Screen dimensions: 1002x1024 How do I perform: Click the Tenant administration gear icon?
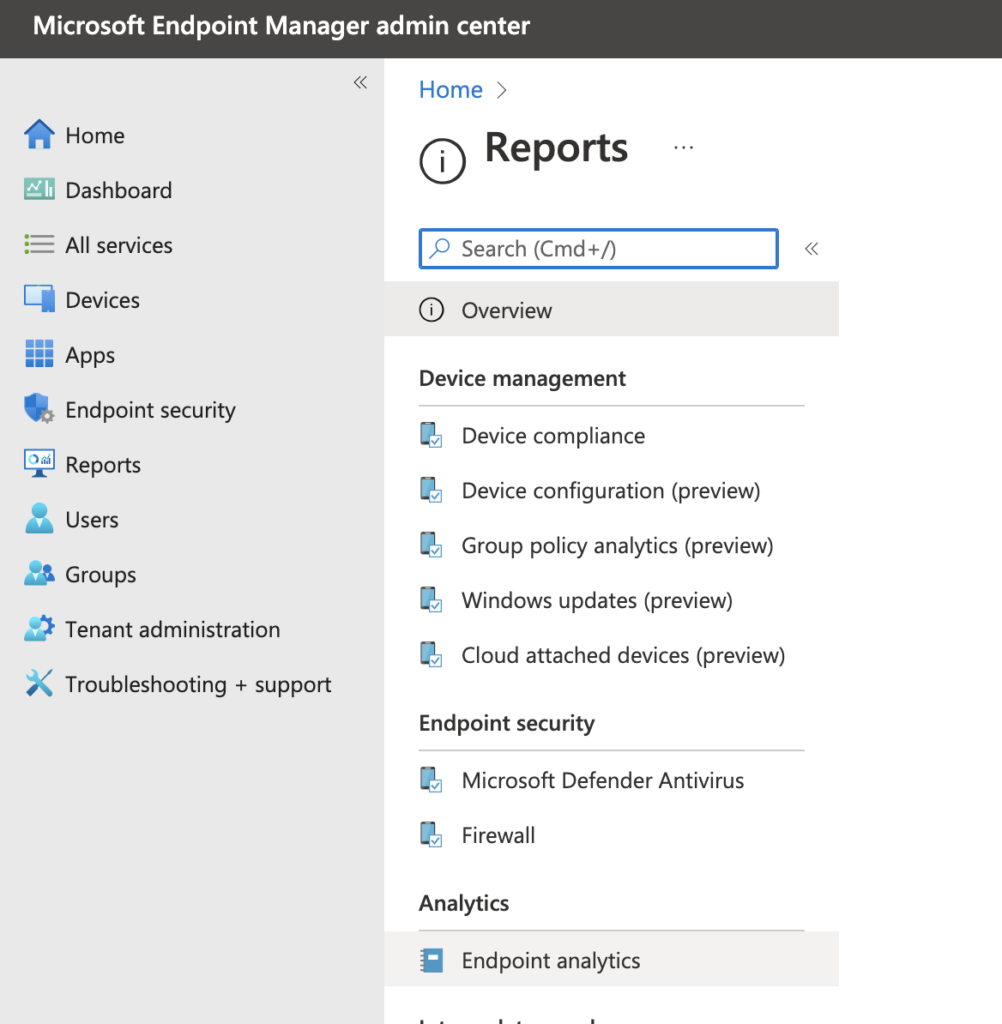click(39, 628)
